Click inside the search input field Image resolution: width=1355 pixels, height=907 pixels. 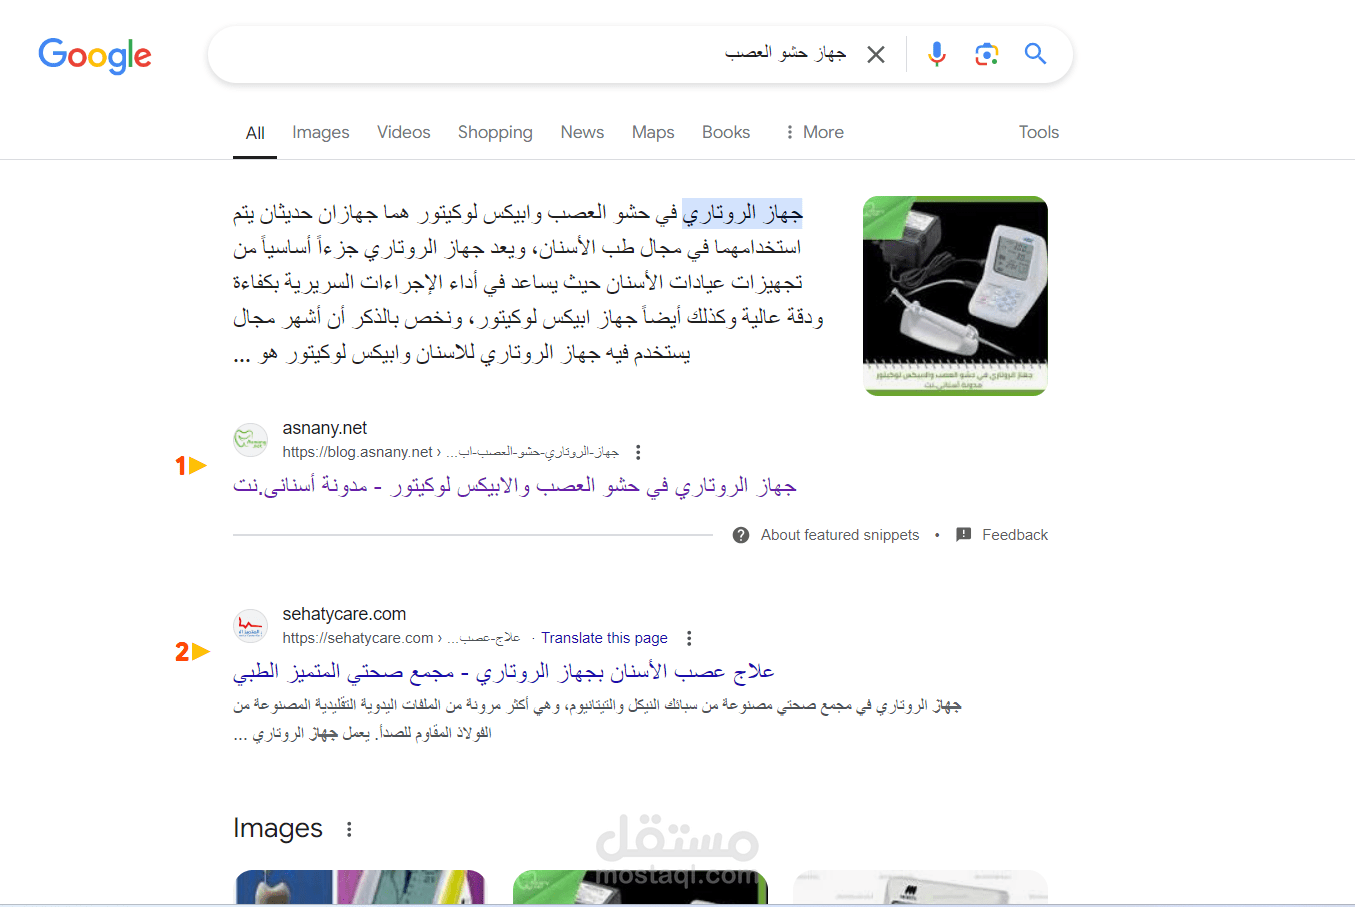[530, 54]
